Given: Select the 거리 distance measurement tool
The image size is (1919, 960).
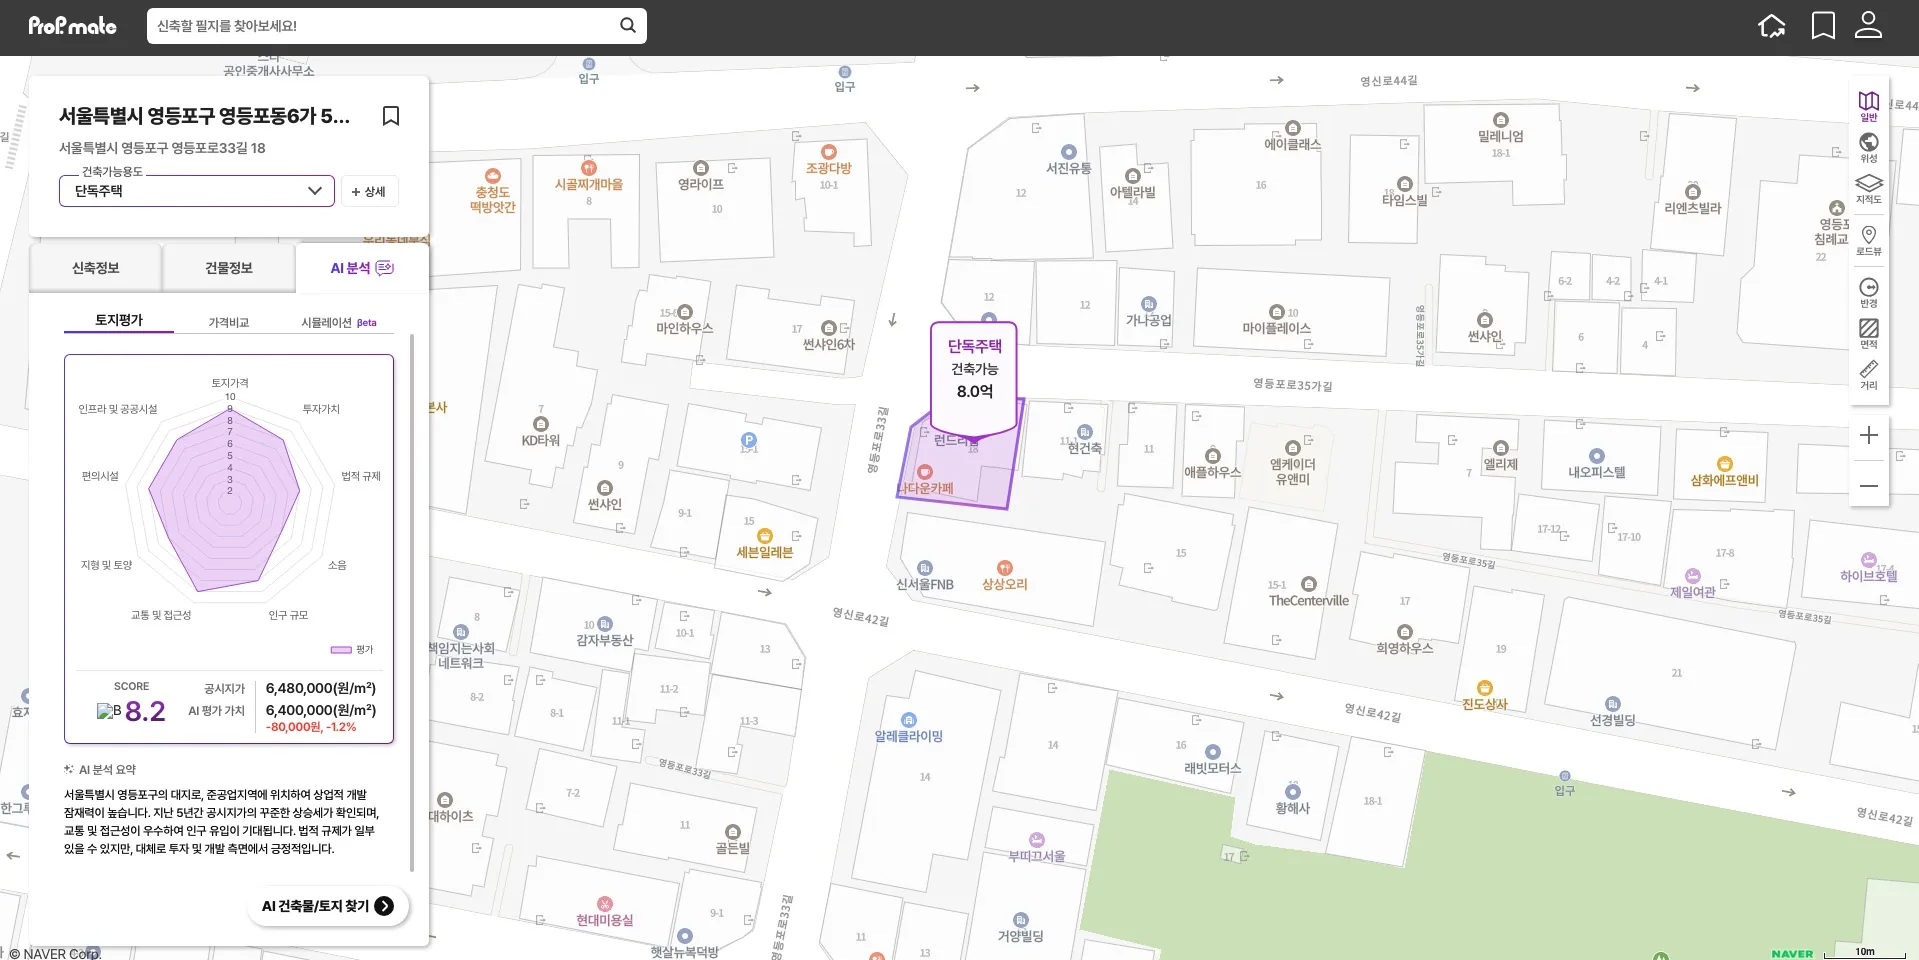Looking at the screenshot, I should 1868,375.
